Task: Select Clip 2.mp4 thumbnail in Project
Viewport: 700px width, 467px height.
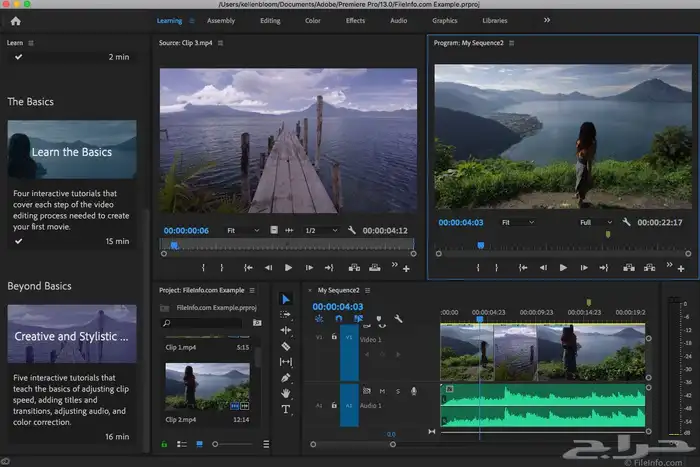Action: (208, 387)
